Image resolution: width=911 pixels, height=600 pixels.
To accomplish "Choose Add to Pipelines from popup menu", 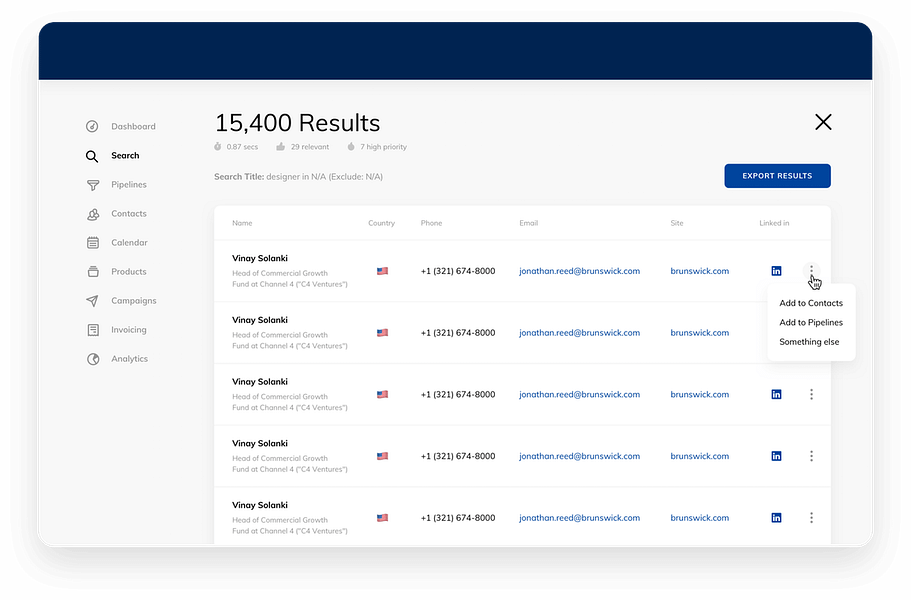I will (x=810, y=322).
